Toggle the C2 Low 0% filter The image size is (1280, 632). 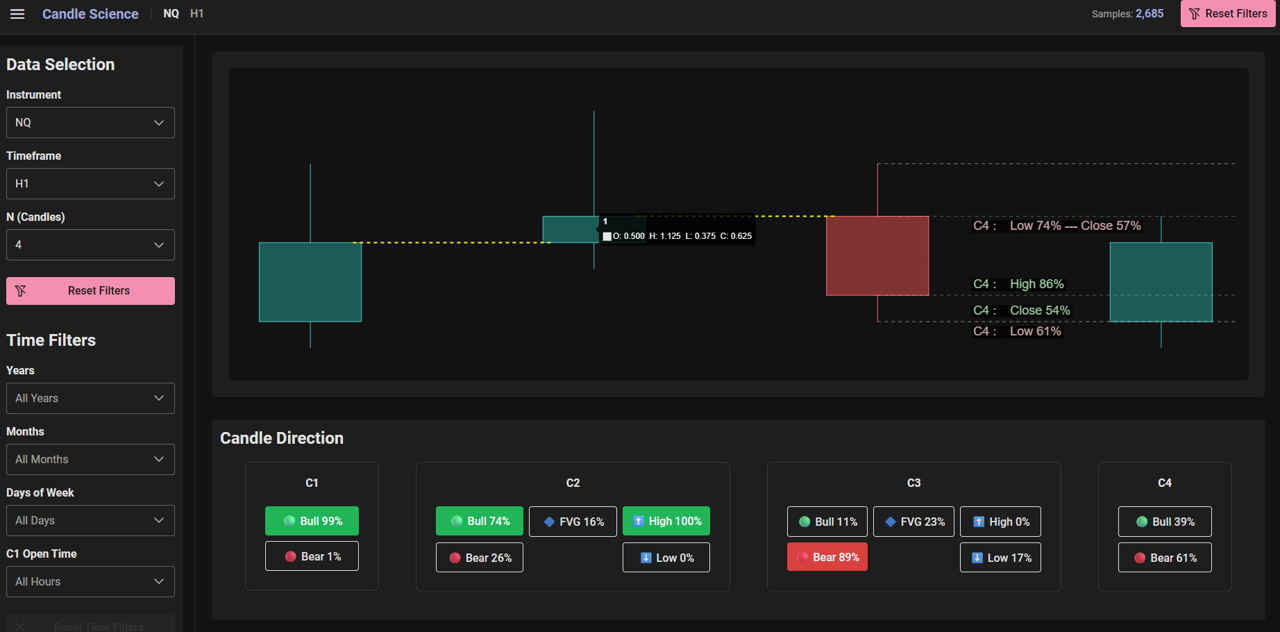[666, 558]
